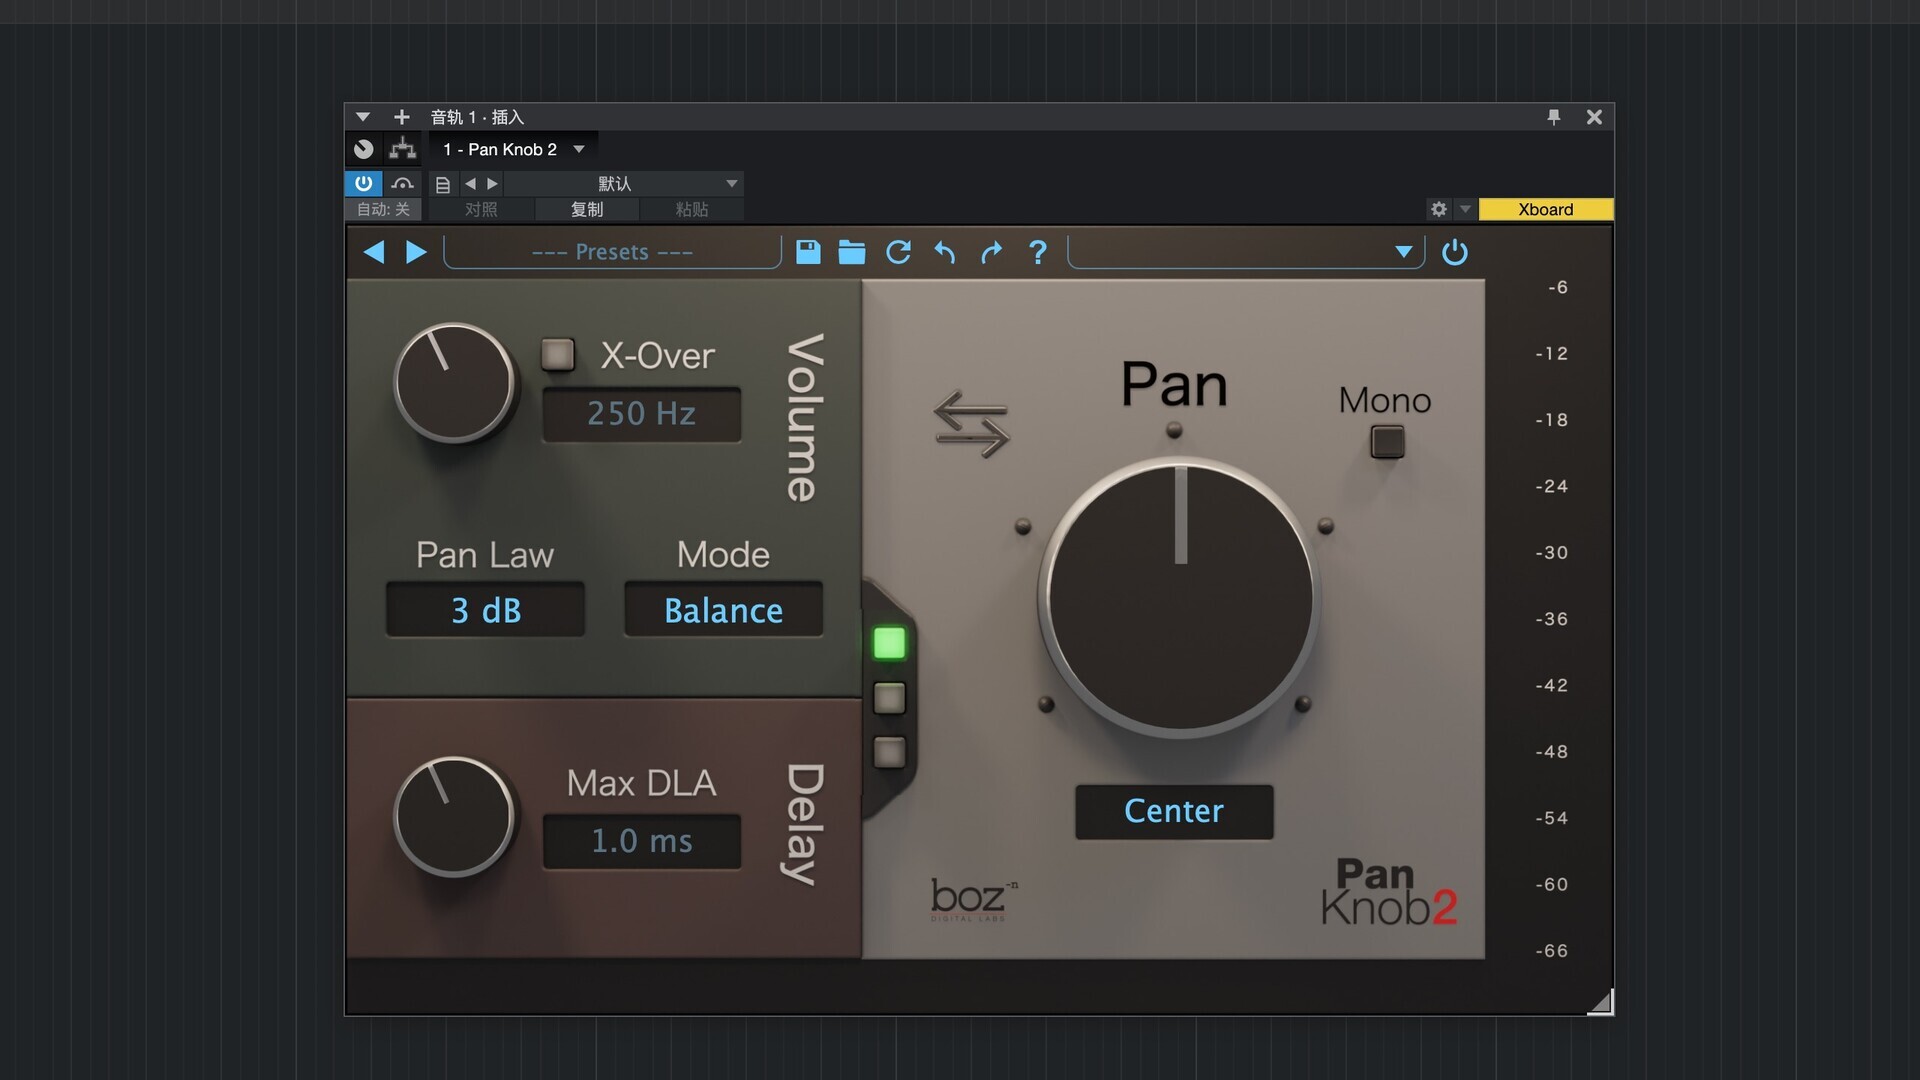The height and width of the screenshot is (1080, 1920).
Task: Expand the Presets selector box
Action: [x=612, y=252]
